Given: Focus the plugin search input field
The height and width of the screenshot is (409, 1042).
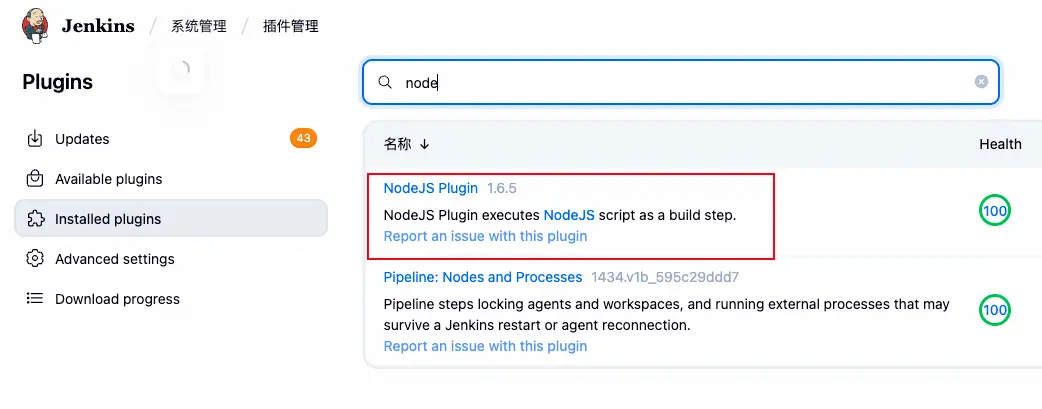Looking at the screenshot, I should [680, 83].
